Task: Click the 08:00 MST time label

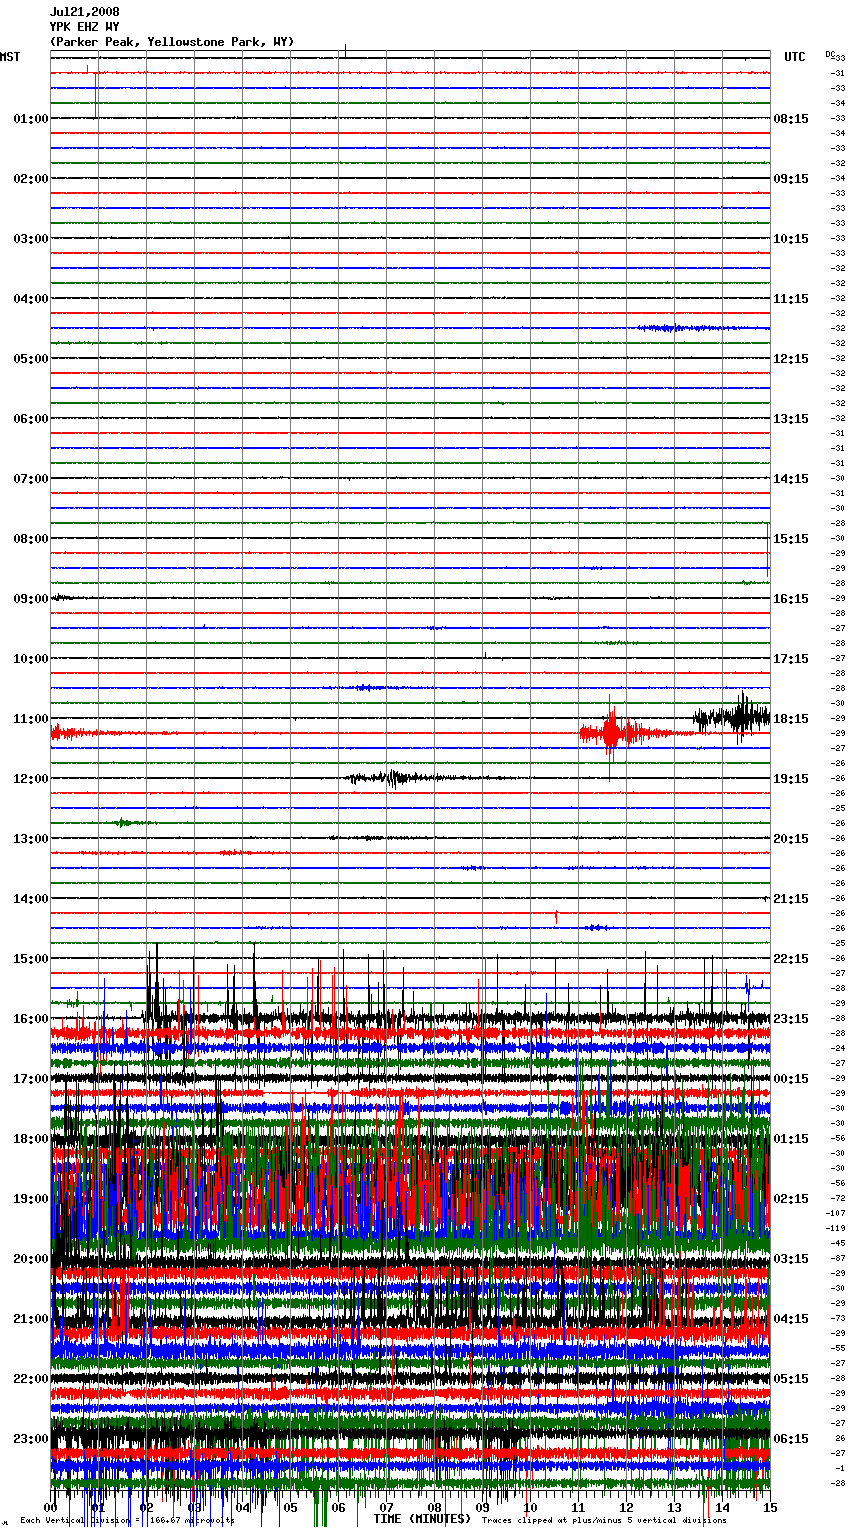Action: click(x=31, y=539)
